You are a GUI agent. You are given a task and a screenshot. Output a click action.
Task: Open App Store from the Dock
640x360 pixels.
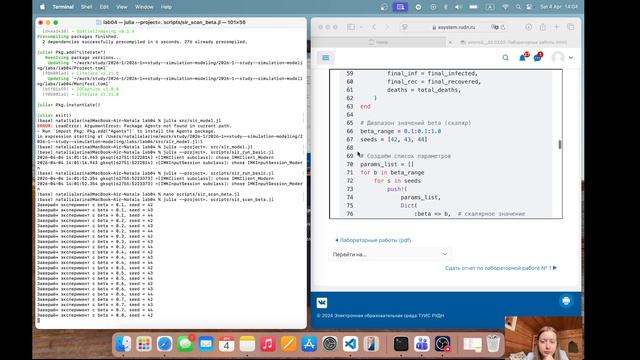point(309,344)
